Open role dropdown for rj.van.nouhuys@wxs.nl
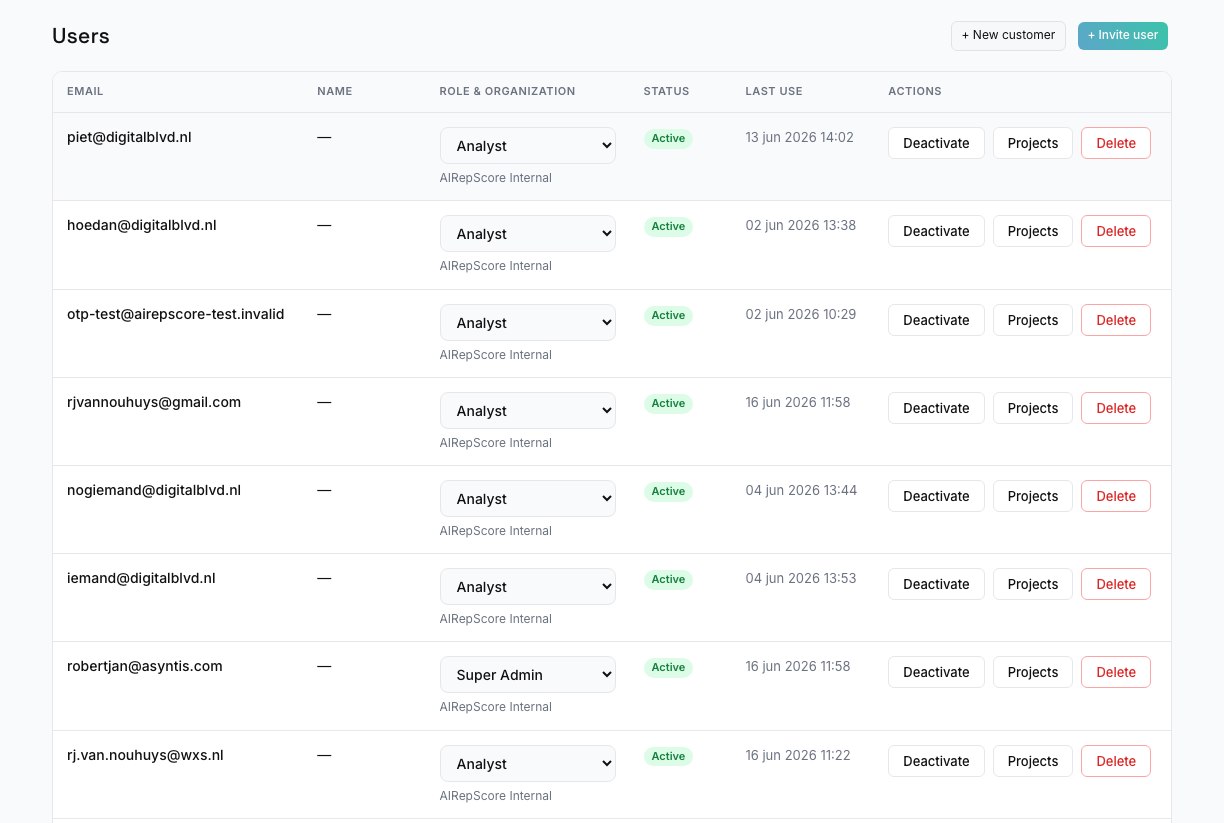 pyautogui.click(x=528, y=764)
